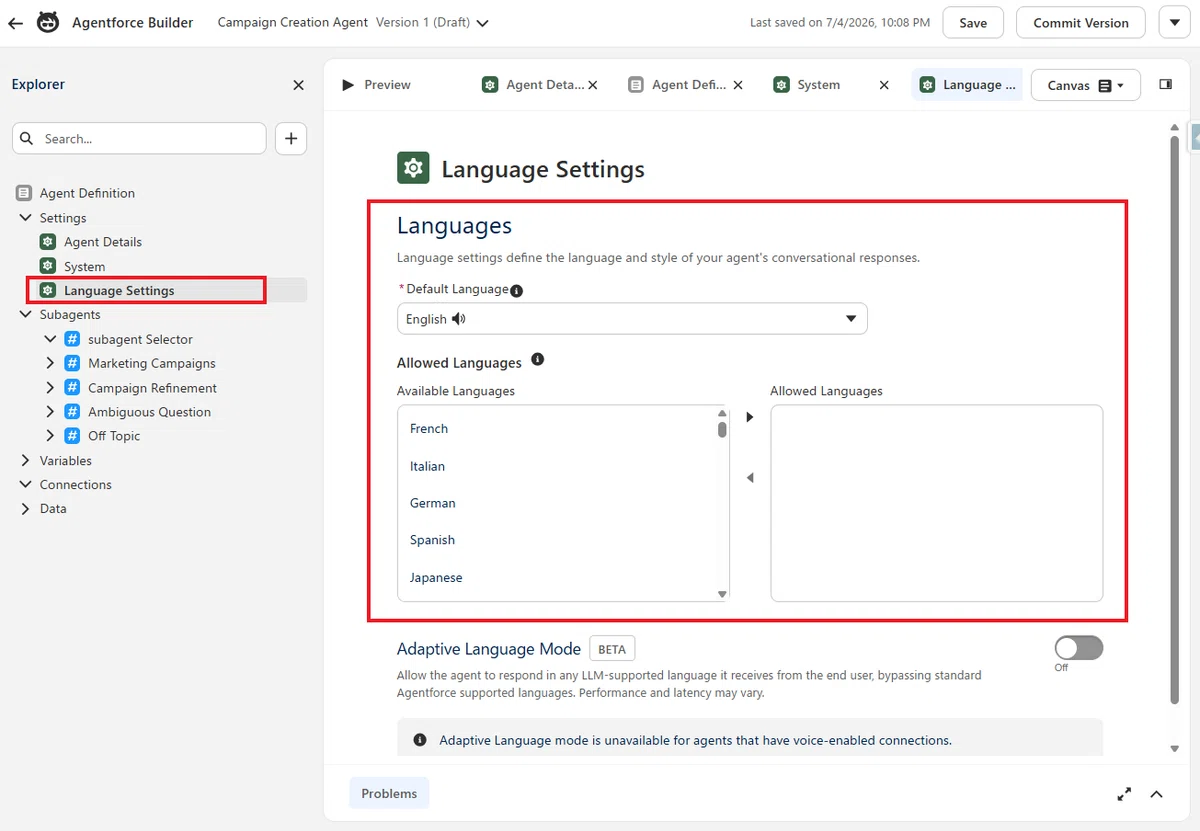
Task: Open Agent Definition in Explorer tree
Action: click(87, 193)
